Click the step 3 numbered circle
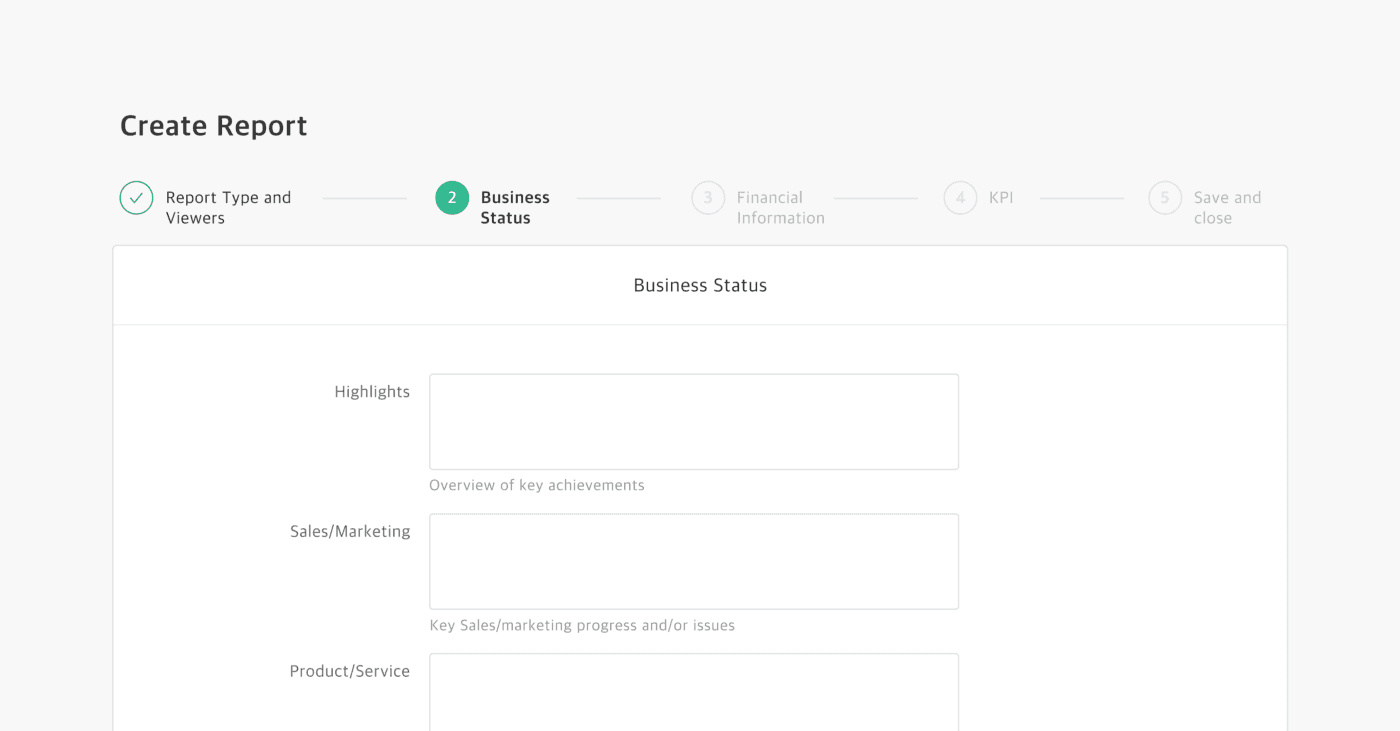Image resolution: width=1400 pixels, height=731 pixels. pyautogui.click(x=707, y=197)
